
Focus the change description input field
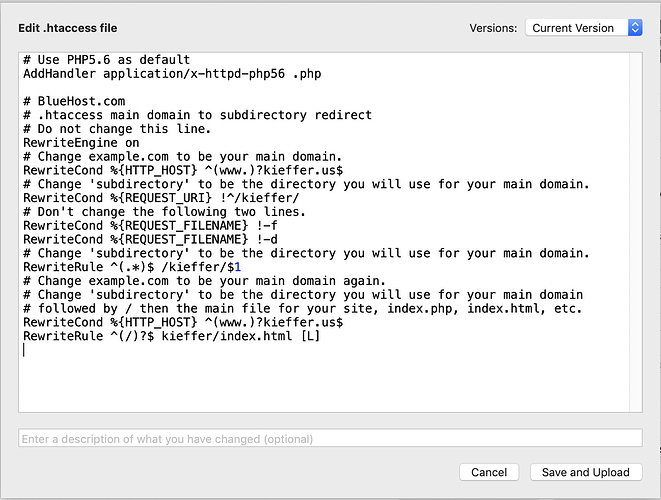click(330, 438)
